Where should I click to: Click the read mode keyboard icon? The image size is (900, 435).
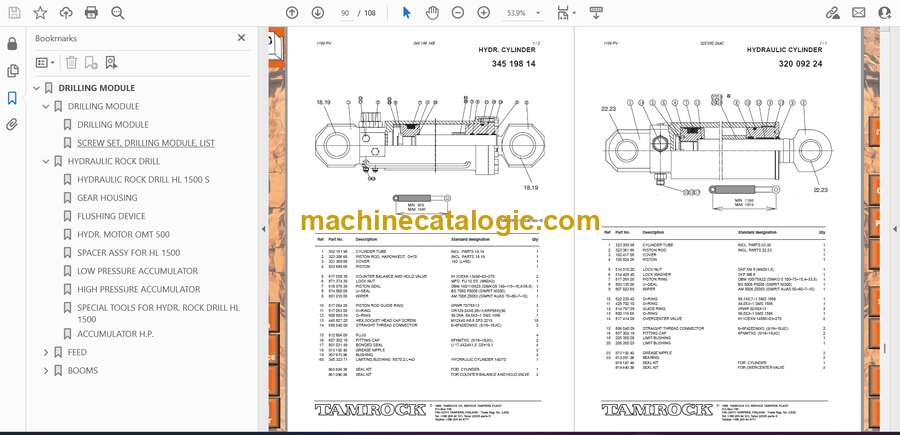[596, 13]
